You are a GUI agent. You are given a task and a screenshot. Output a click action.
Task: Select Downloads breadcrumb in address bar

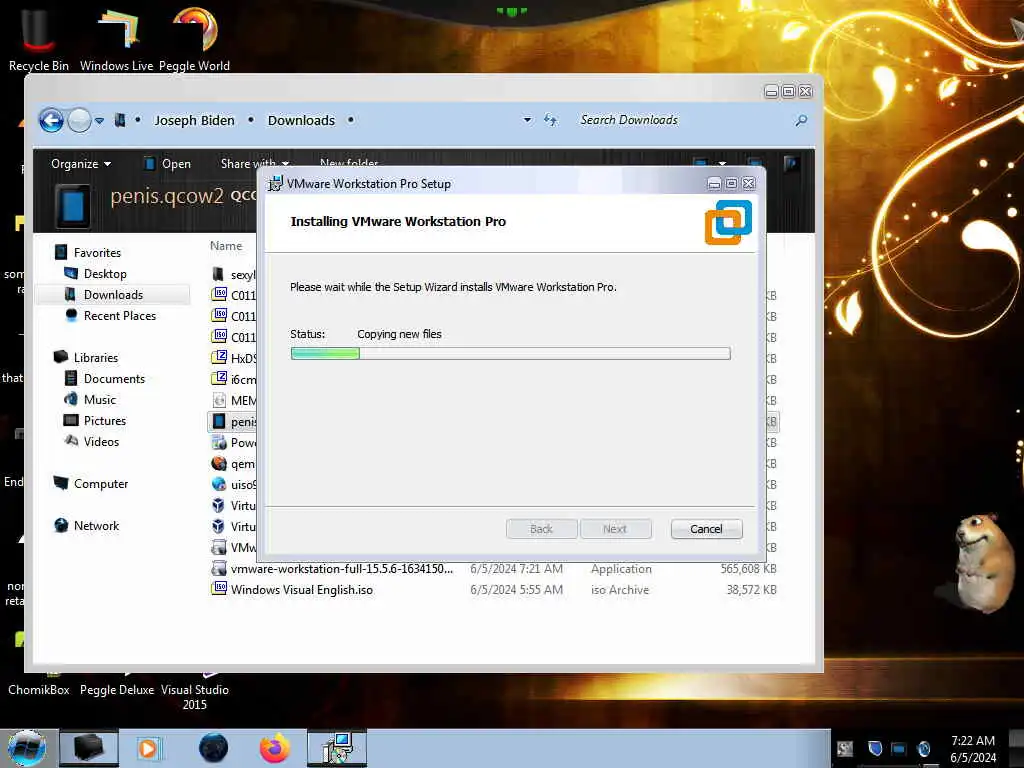click(301, 120)
